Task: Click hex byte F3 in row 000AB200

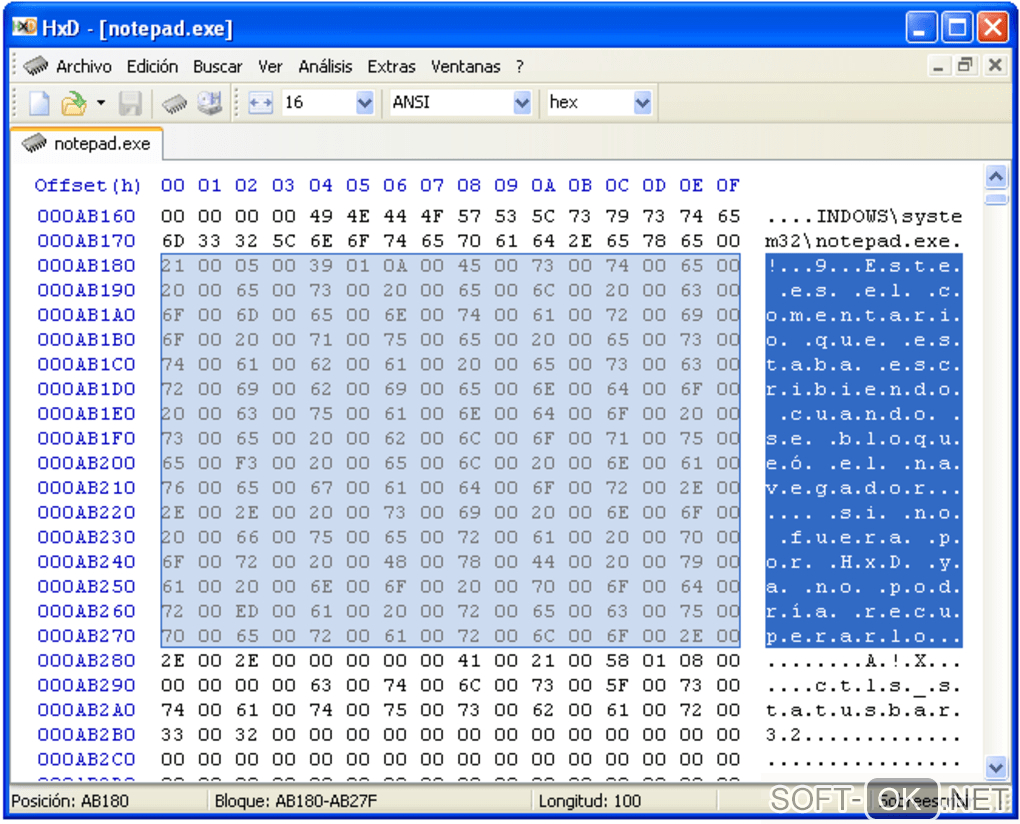Action: [x=247, y=463]
